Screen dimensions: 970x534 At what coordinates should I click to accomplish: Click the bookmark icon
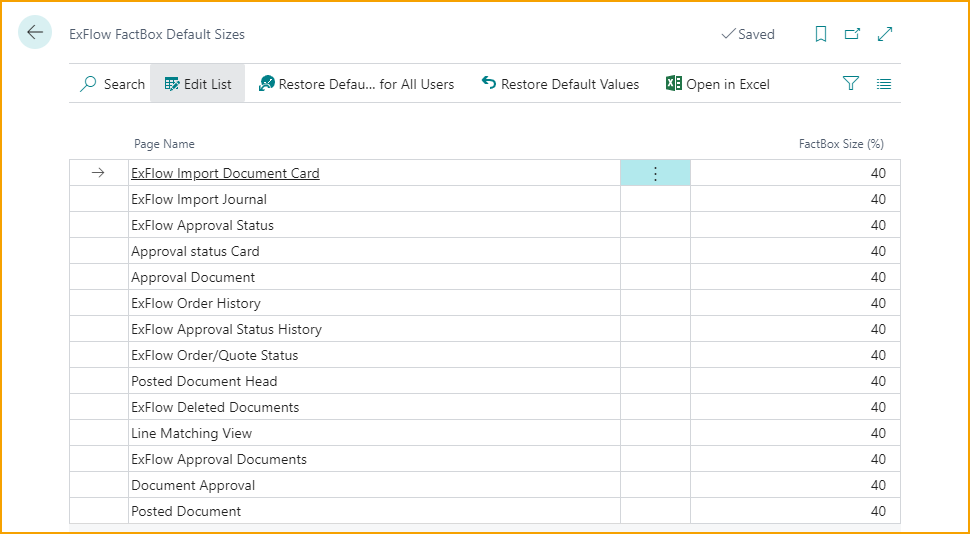[x=821, y=35]
